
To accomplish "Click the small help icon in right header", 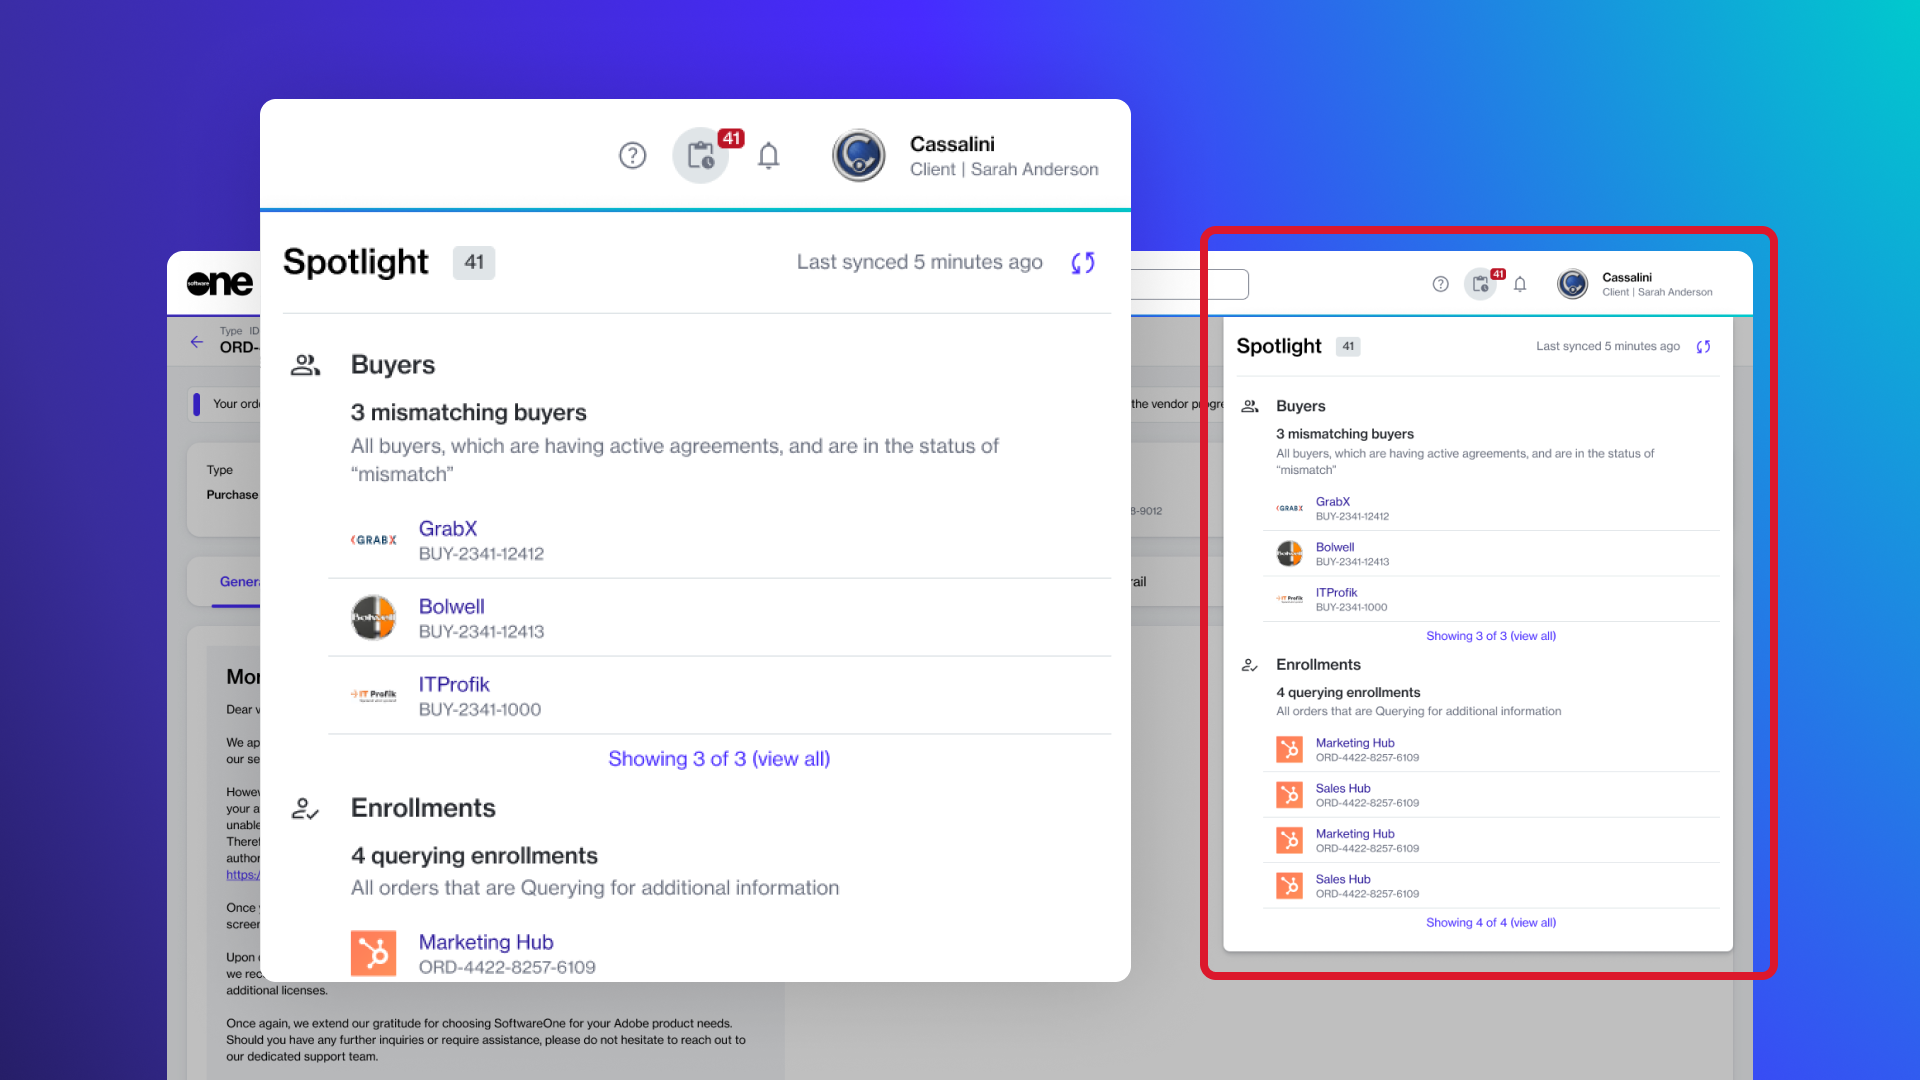I will point(1440,285).
